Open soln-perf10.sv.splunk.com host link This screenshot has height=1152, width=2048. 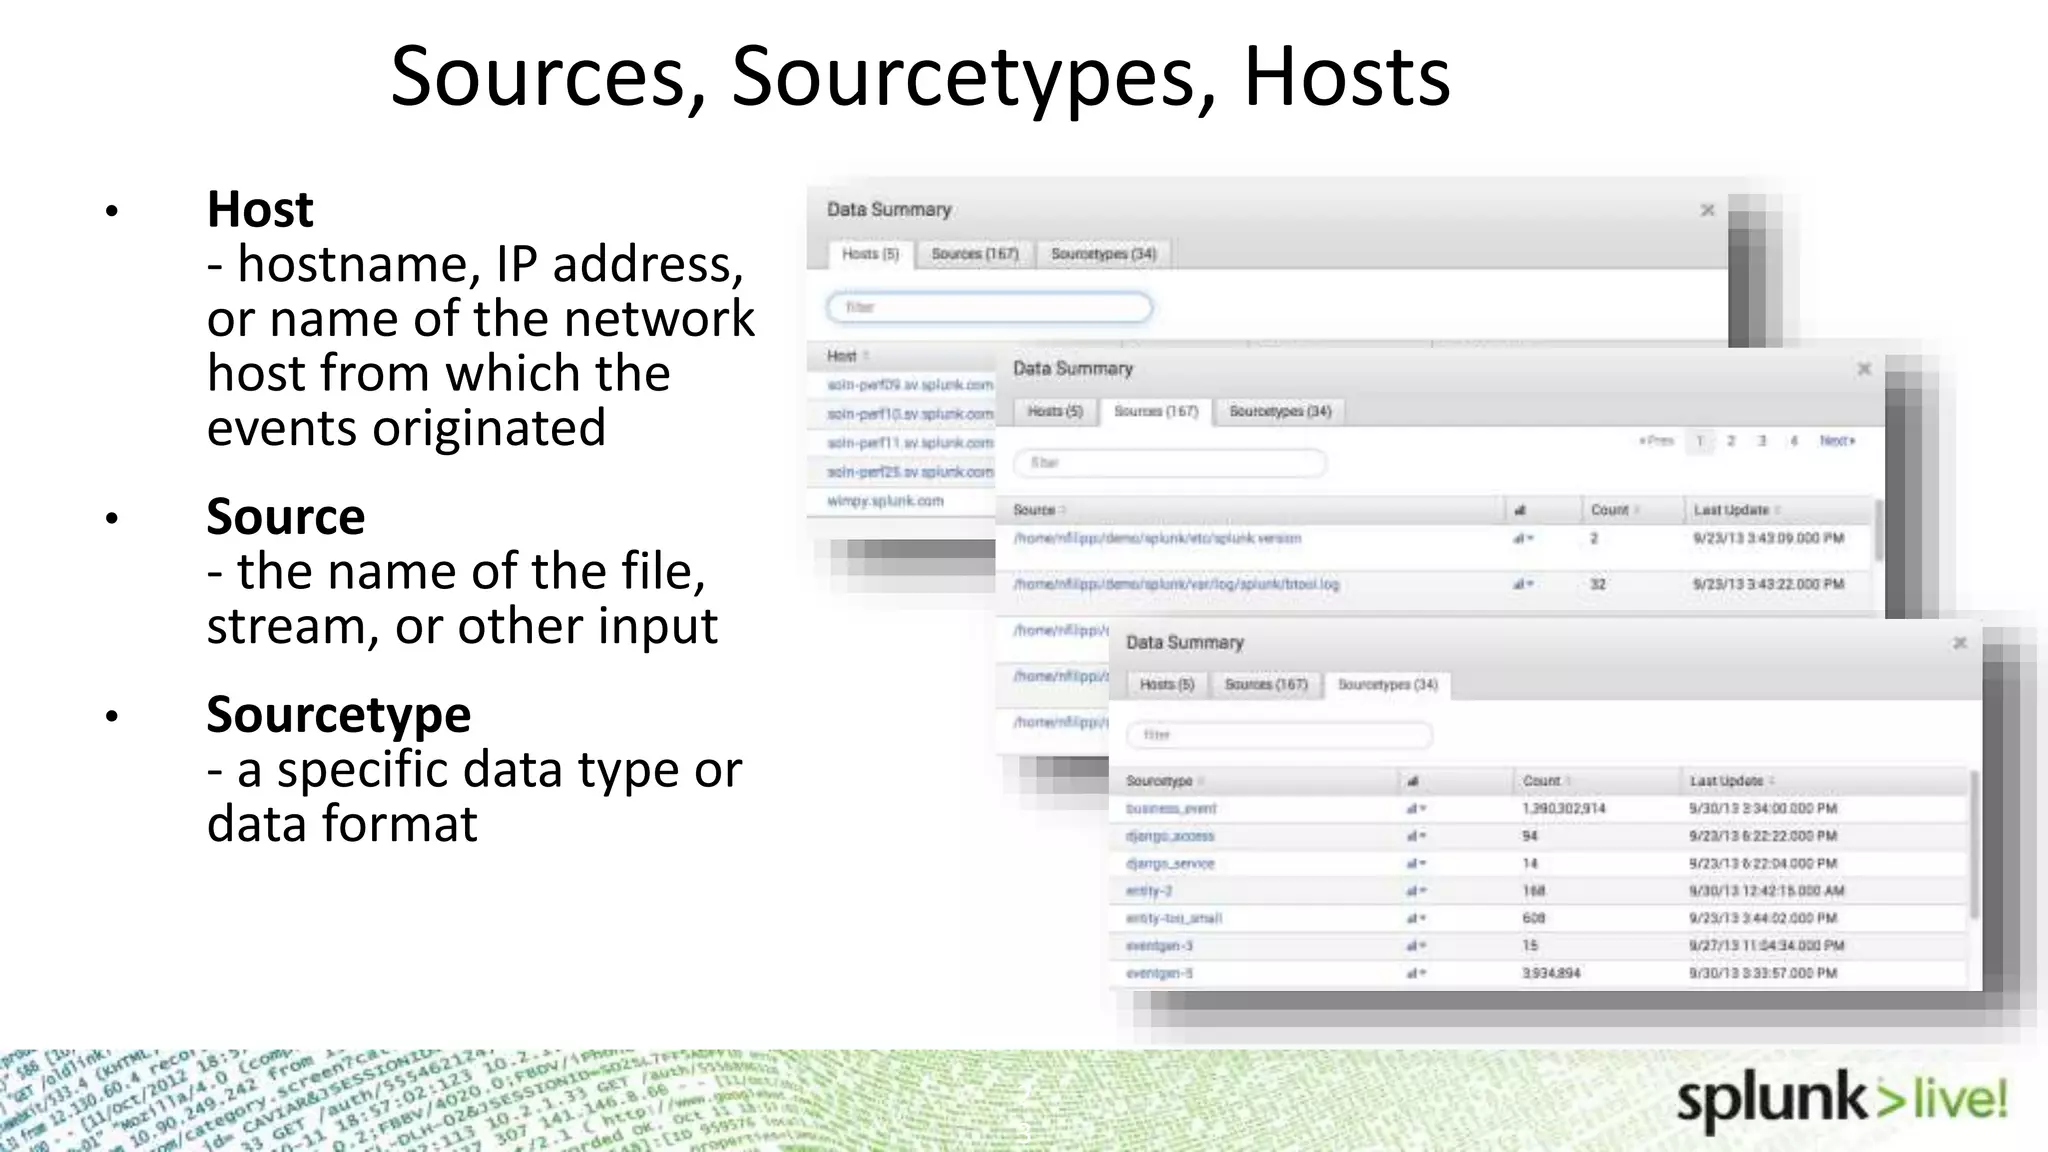pyautogui.click(x=910, y=414)
